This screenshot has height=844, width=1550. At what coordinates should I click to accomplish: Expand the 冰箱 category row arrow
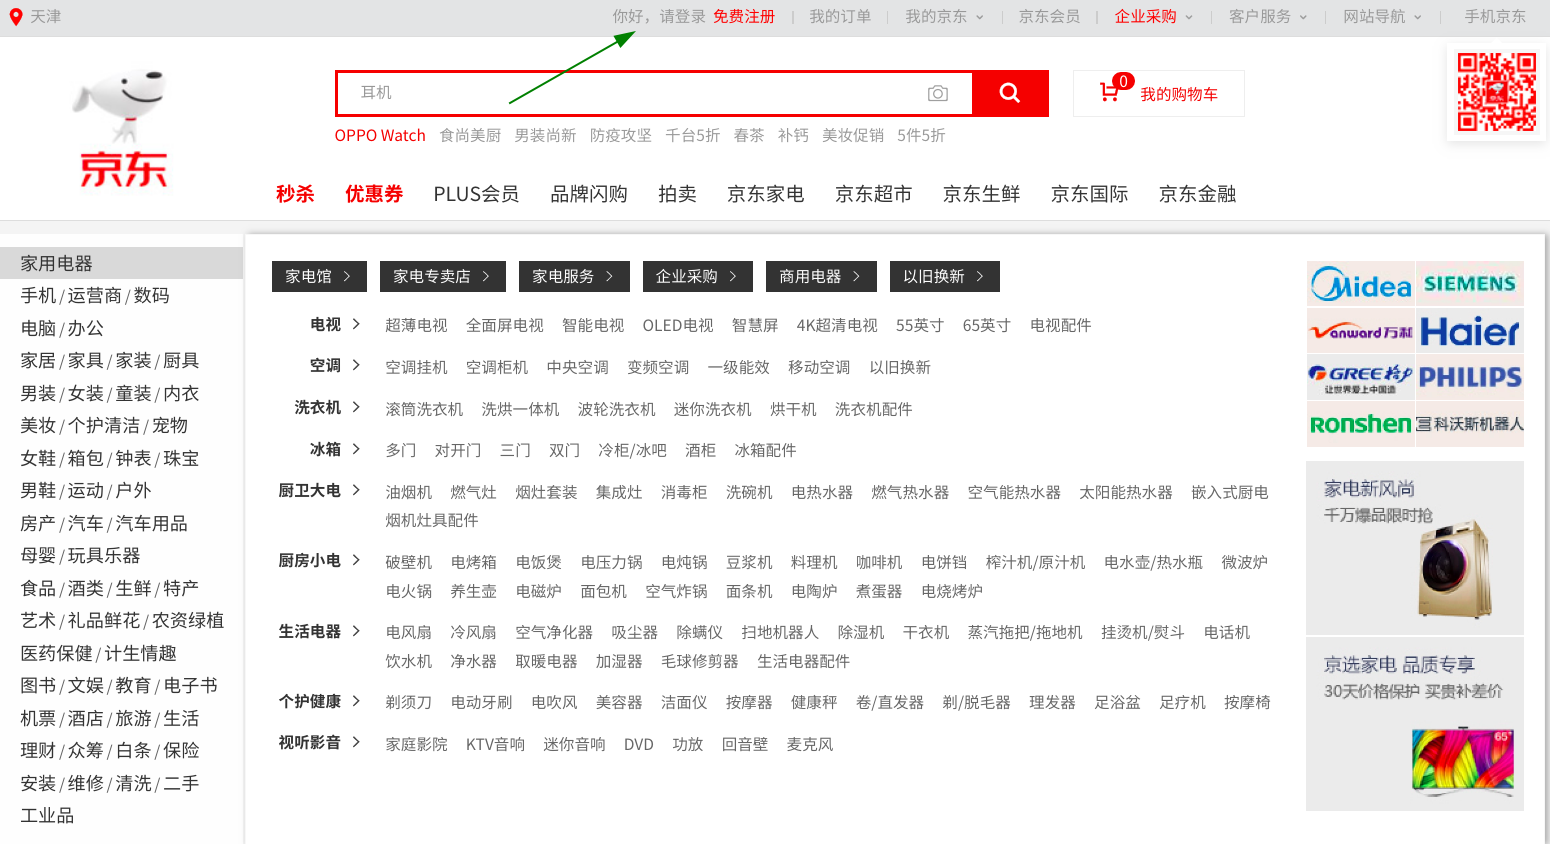coord(356,449)
